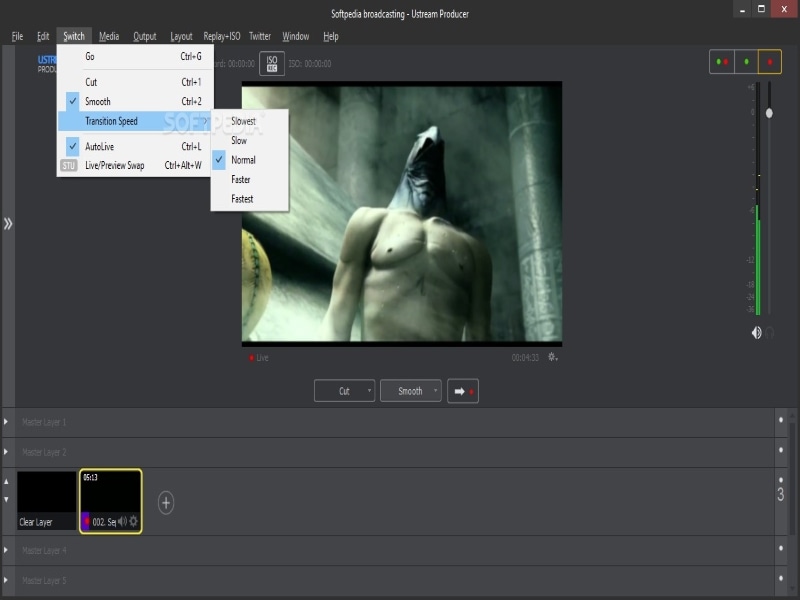Click the 00:04:33 live timer text
This screenshot has height=600, width=800.
tap(525, 358)
